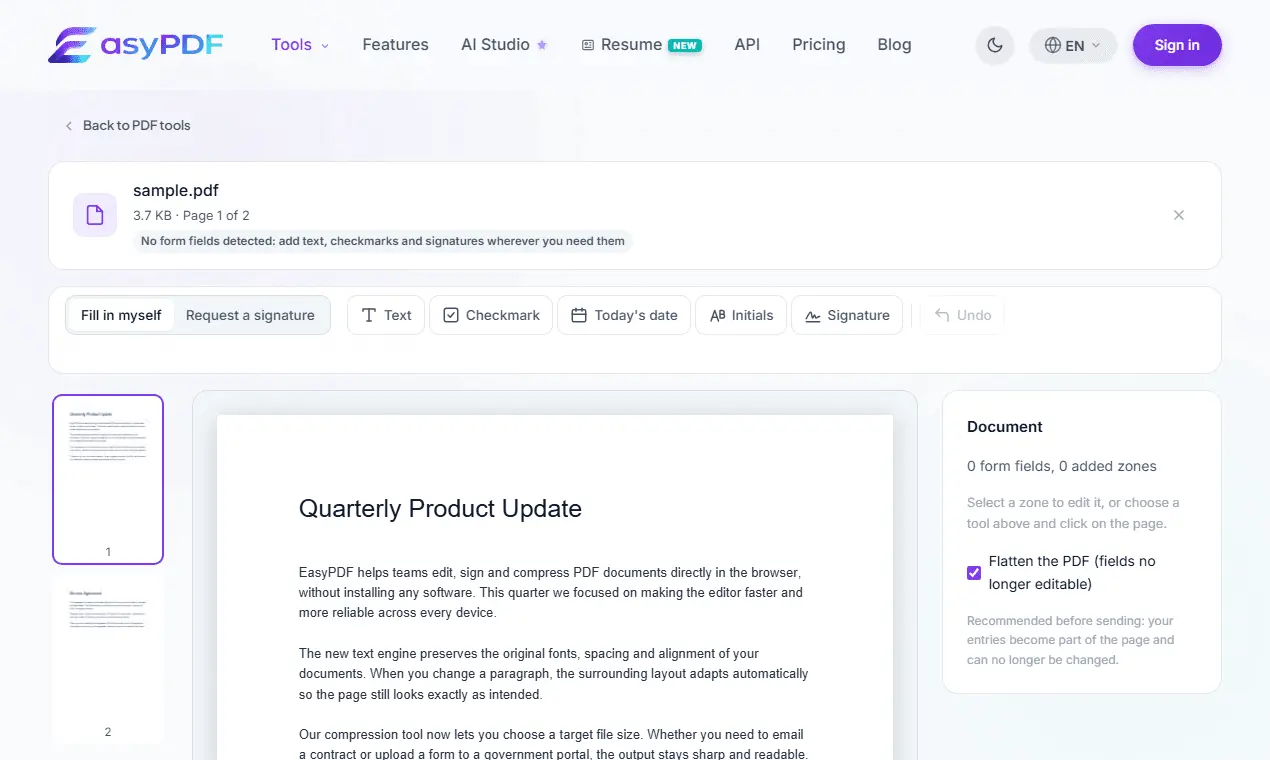Click the Document panel heading

coord(1005,426)
